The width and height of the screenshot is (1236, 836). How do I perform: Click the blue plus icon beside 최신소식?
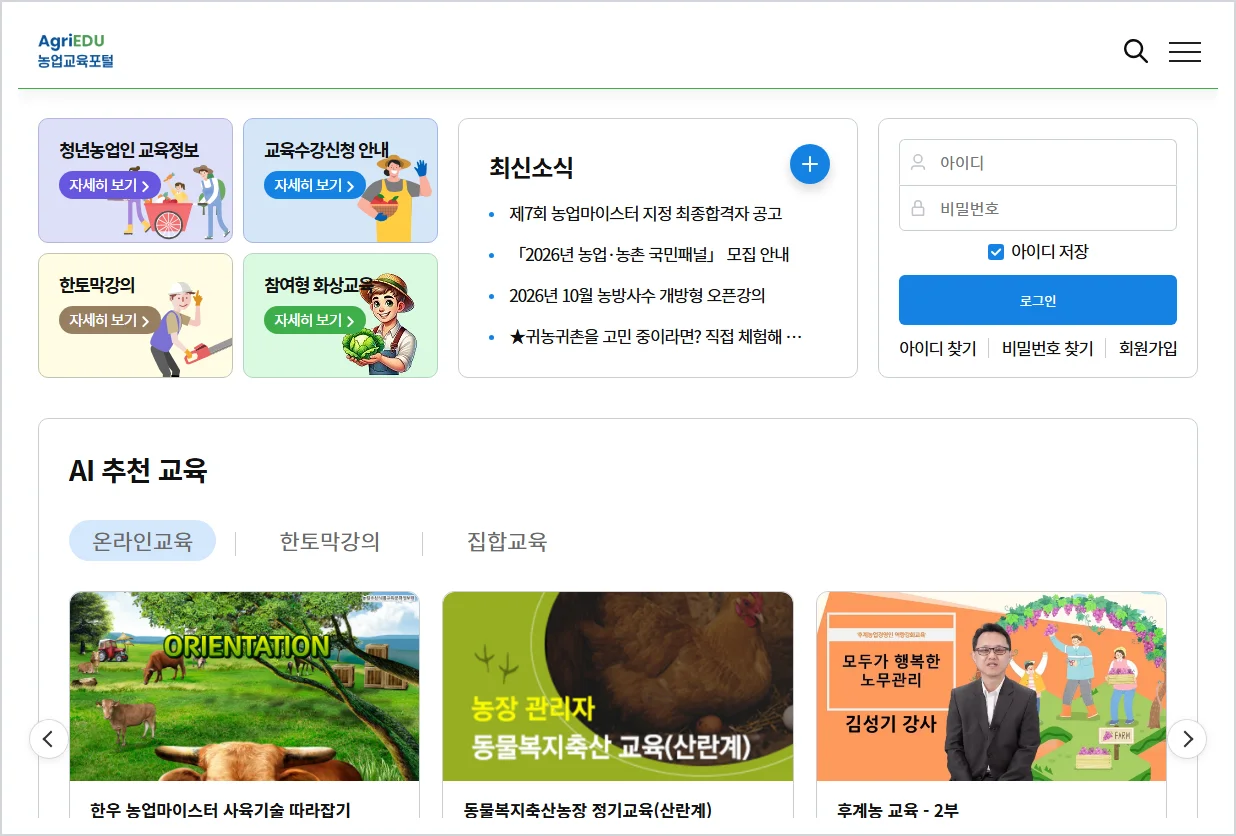tap(810, 164)
